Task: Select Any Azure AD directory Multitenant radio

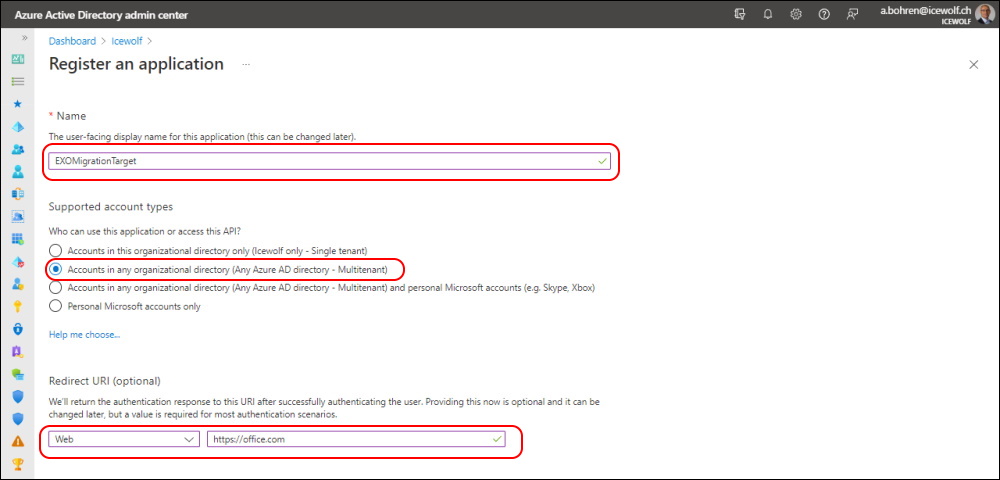Action: pyautogui.click(x=56, y=270)
